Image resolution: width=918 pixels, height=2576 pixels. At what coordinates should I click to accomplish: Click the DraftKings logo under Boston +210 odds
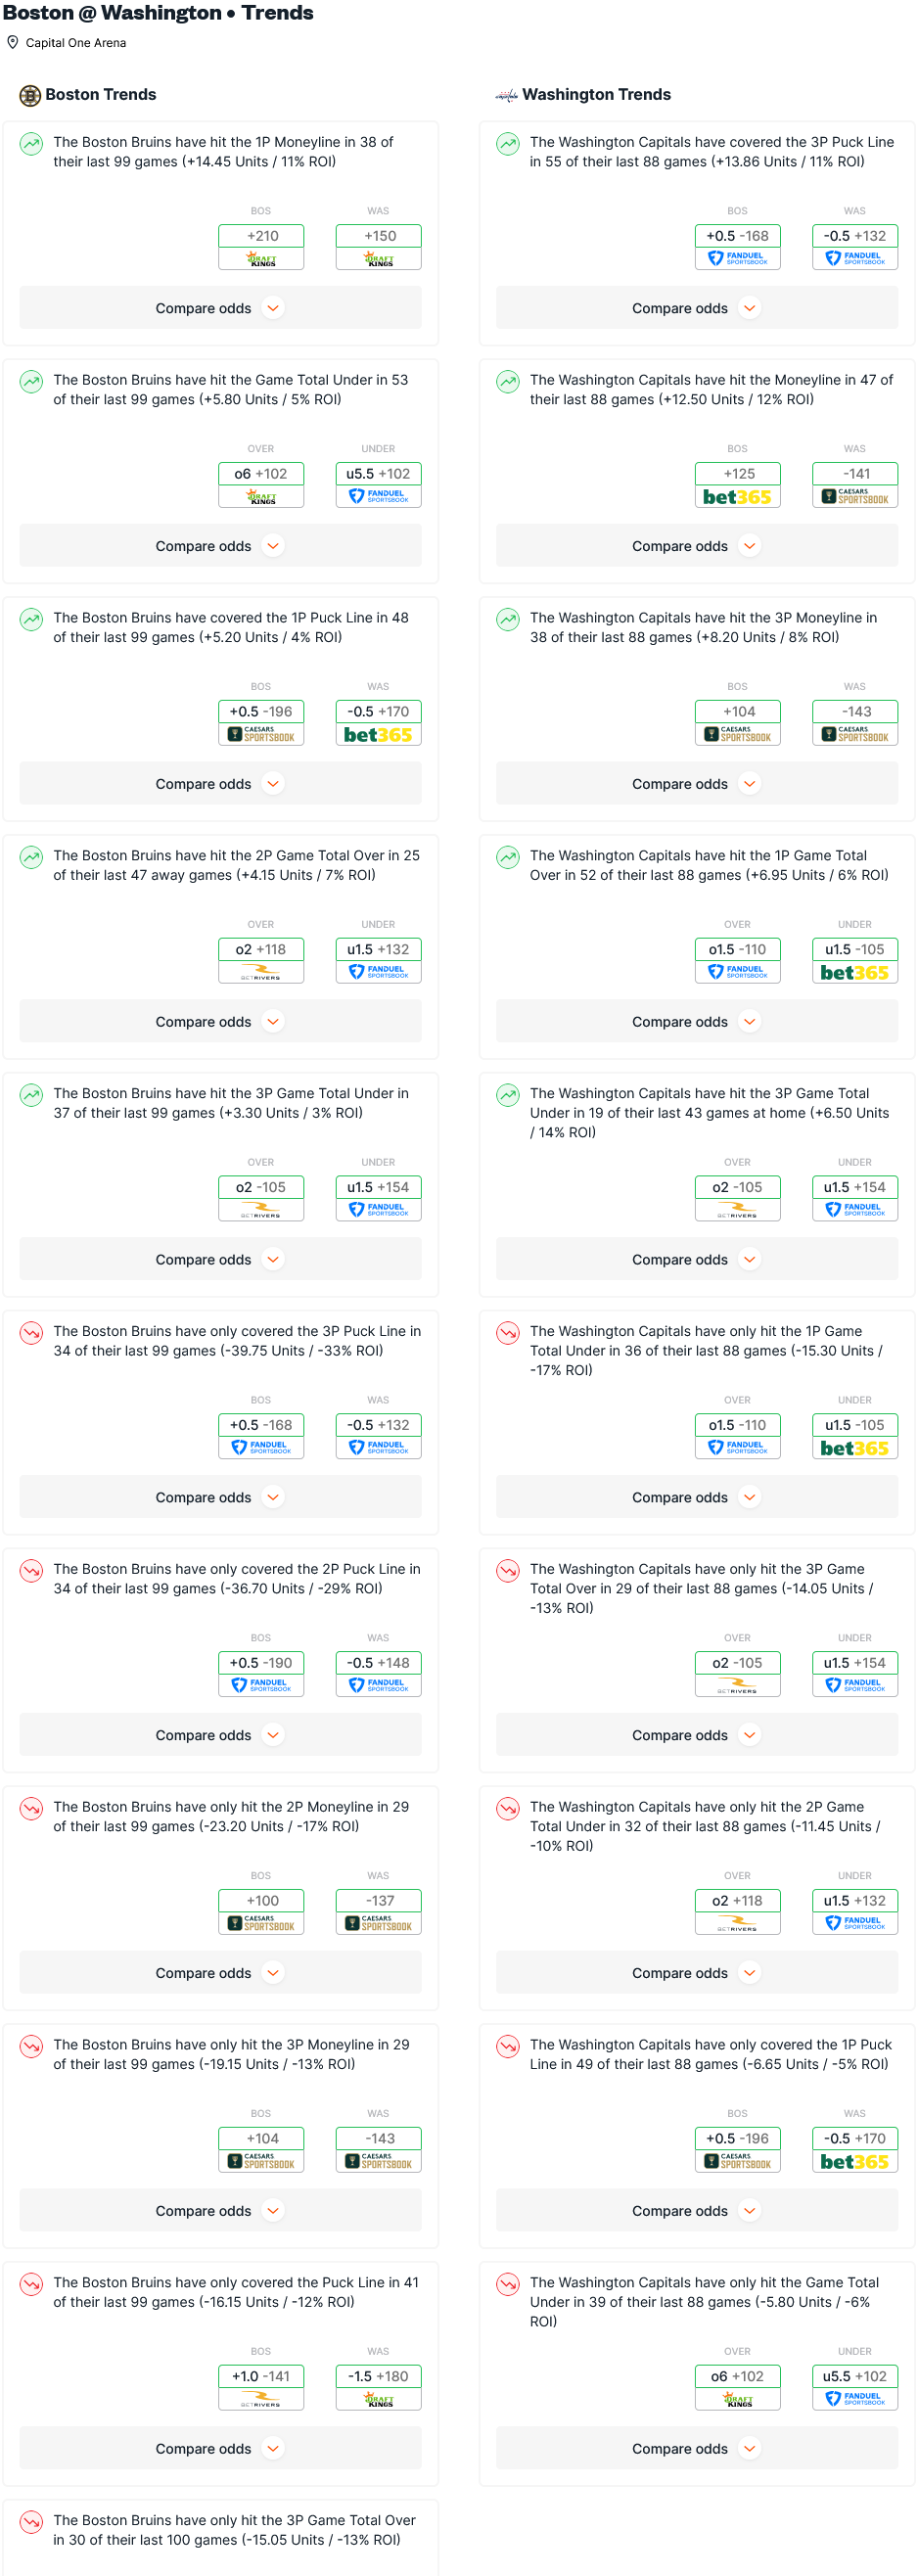261,260
